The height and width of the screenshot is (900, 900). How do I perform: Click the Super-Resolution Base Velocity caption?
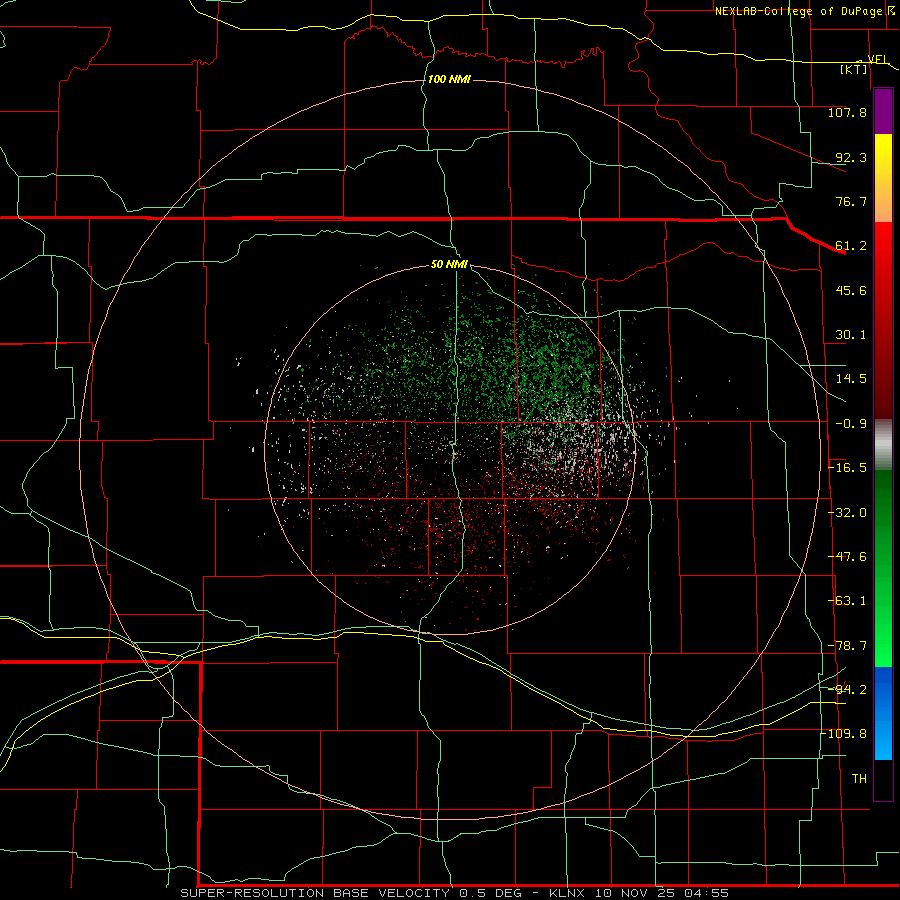(x=455, y=893)
